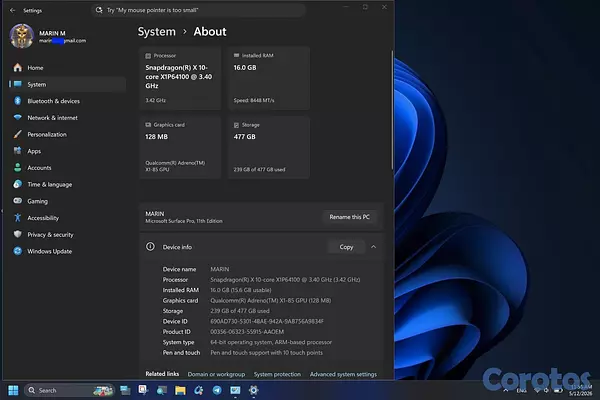Open Apps settings
This screenshot has width=600, height=400.
(x=67, y=151)
